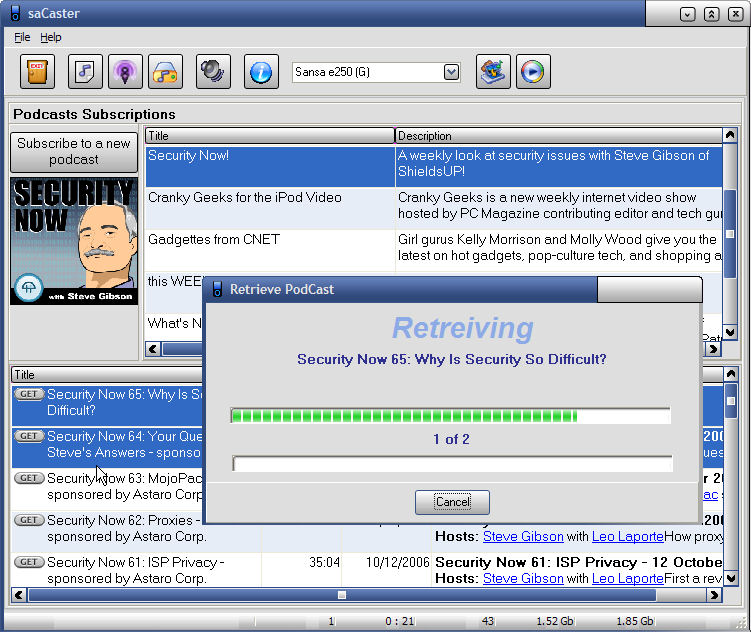751x632 pixels.
Task: Click the overall empty progress bar
Action: [x=453, y=463]
